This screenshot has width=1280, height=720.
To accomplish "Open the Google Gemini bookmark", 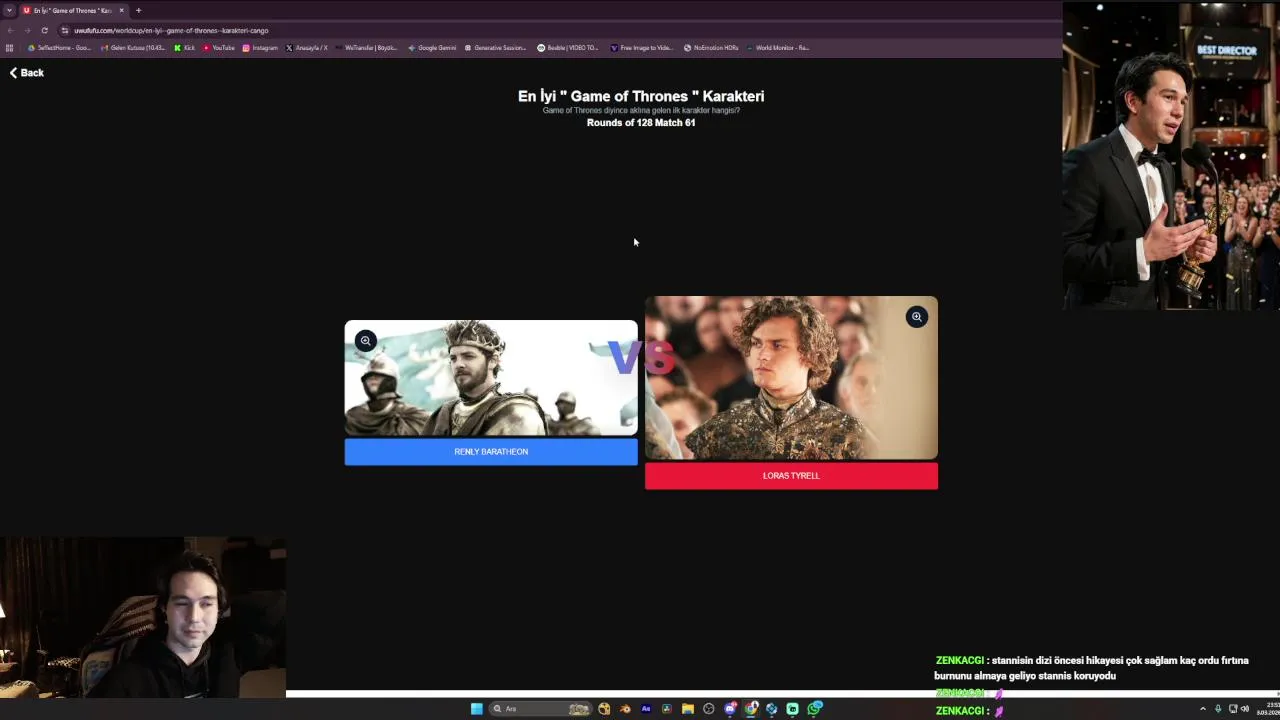I will coord(432,48).
